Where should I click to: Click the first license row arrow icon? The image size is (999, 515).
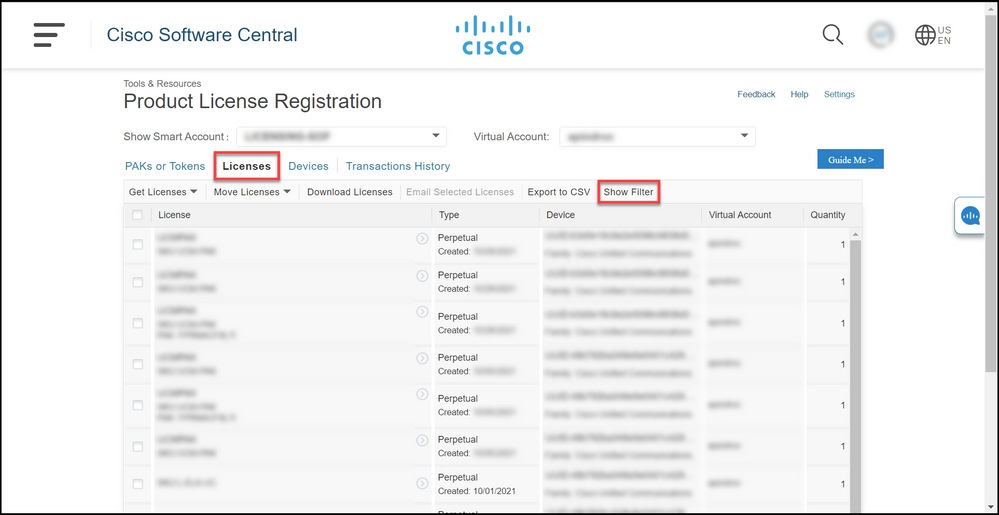tap(422, 238)
